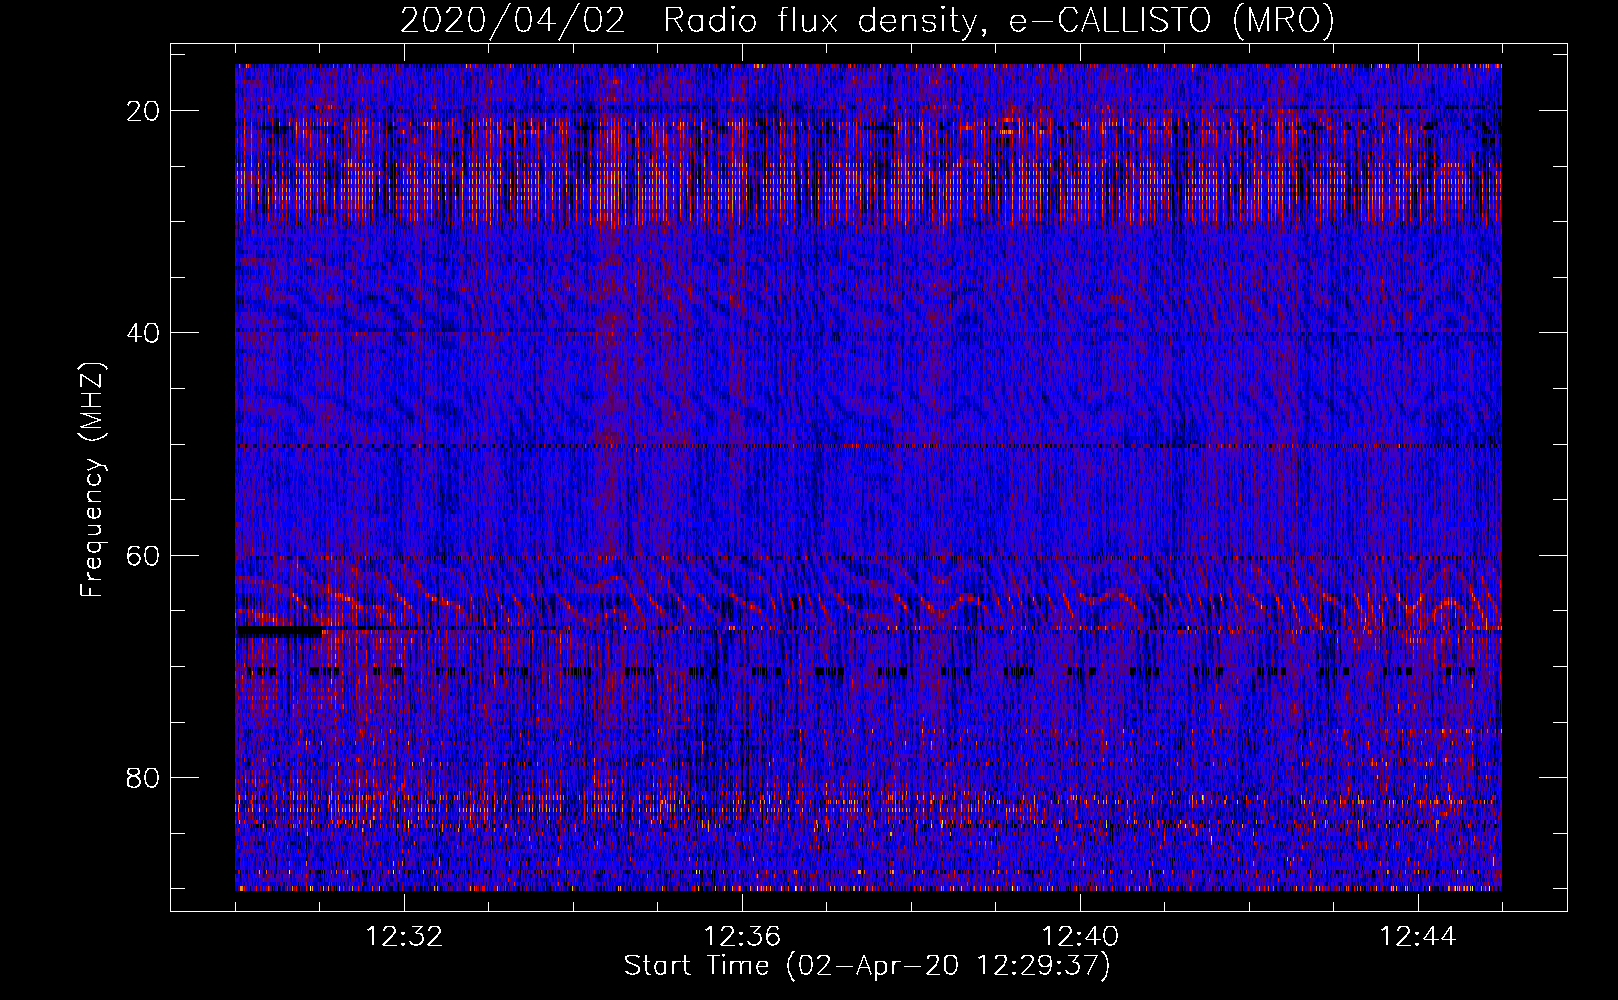The width and height of the screenshot is (1618, 1000).
Task: Click the 12:36 time tick label
Action: [742, 937]
